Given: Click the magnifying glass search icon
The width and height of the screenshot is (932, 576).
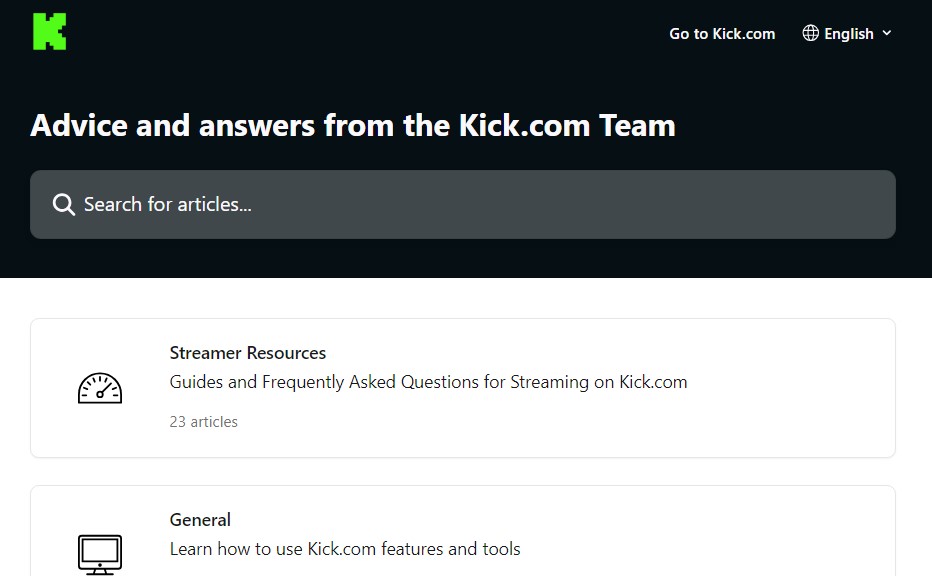Looking at the screenshot, I should coord(64,205).
